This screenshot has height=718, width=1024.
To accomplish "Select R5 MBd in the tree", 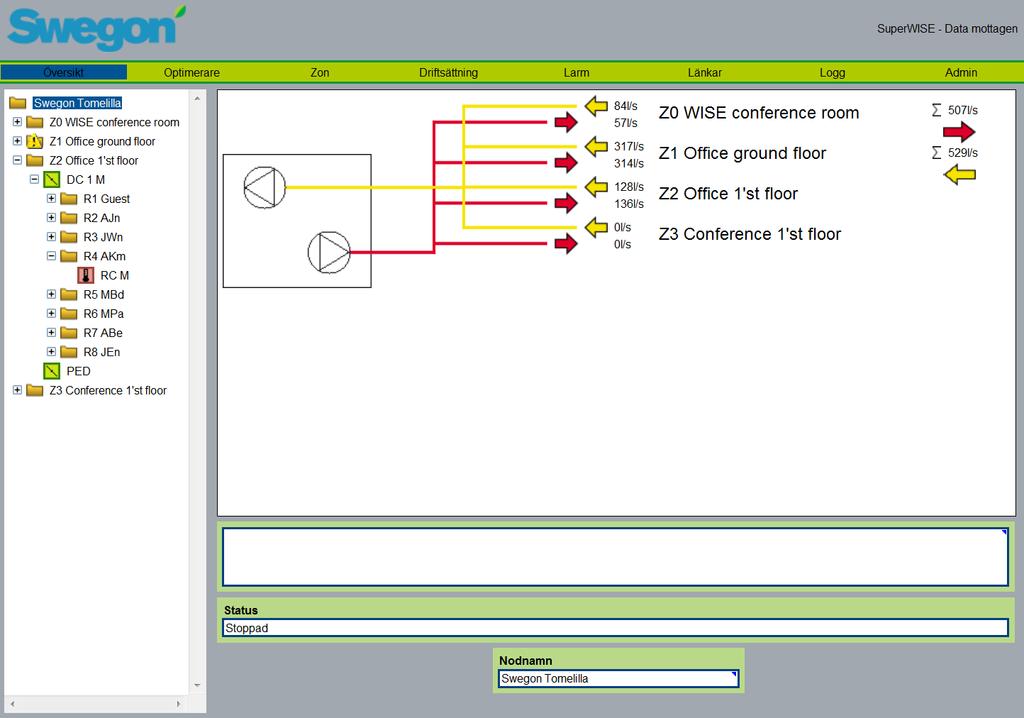I will [104, 294].
